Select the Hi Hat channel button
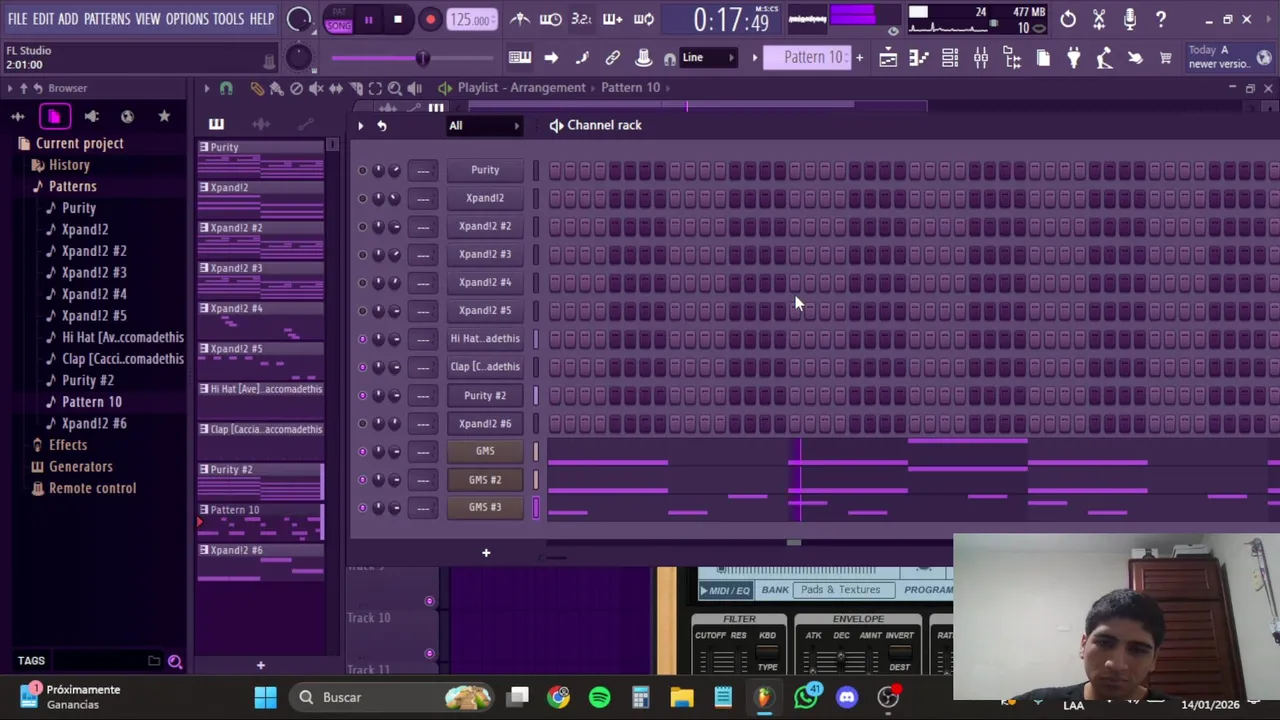The image size is (1280, 720). coord(485,338)
